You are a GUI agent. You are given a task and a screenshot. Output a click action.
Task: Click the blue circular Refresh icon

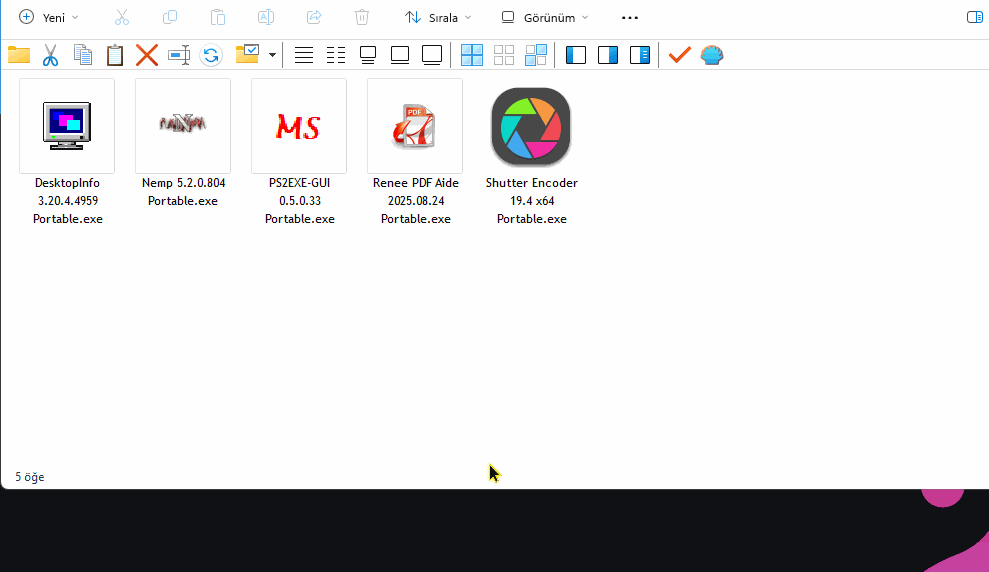[211, 55]
